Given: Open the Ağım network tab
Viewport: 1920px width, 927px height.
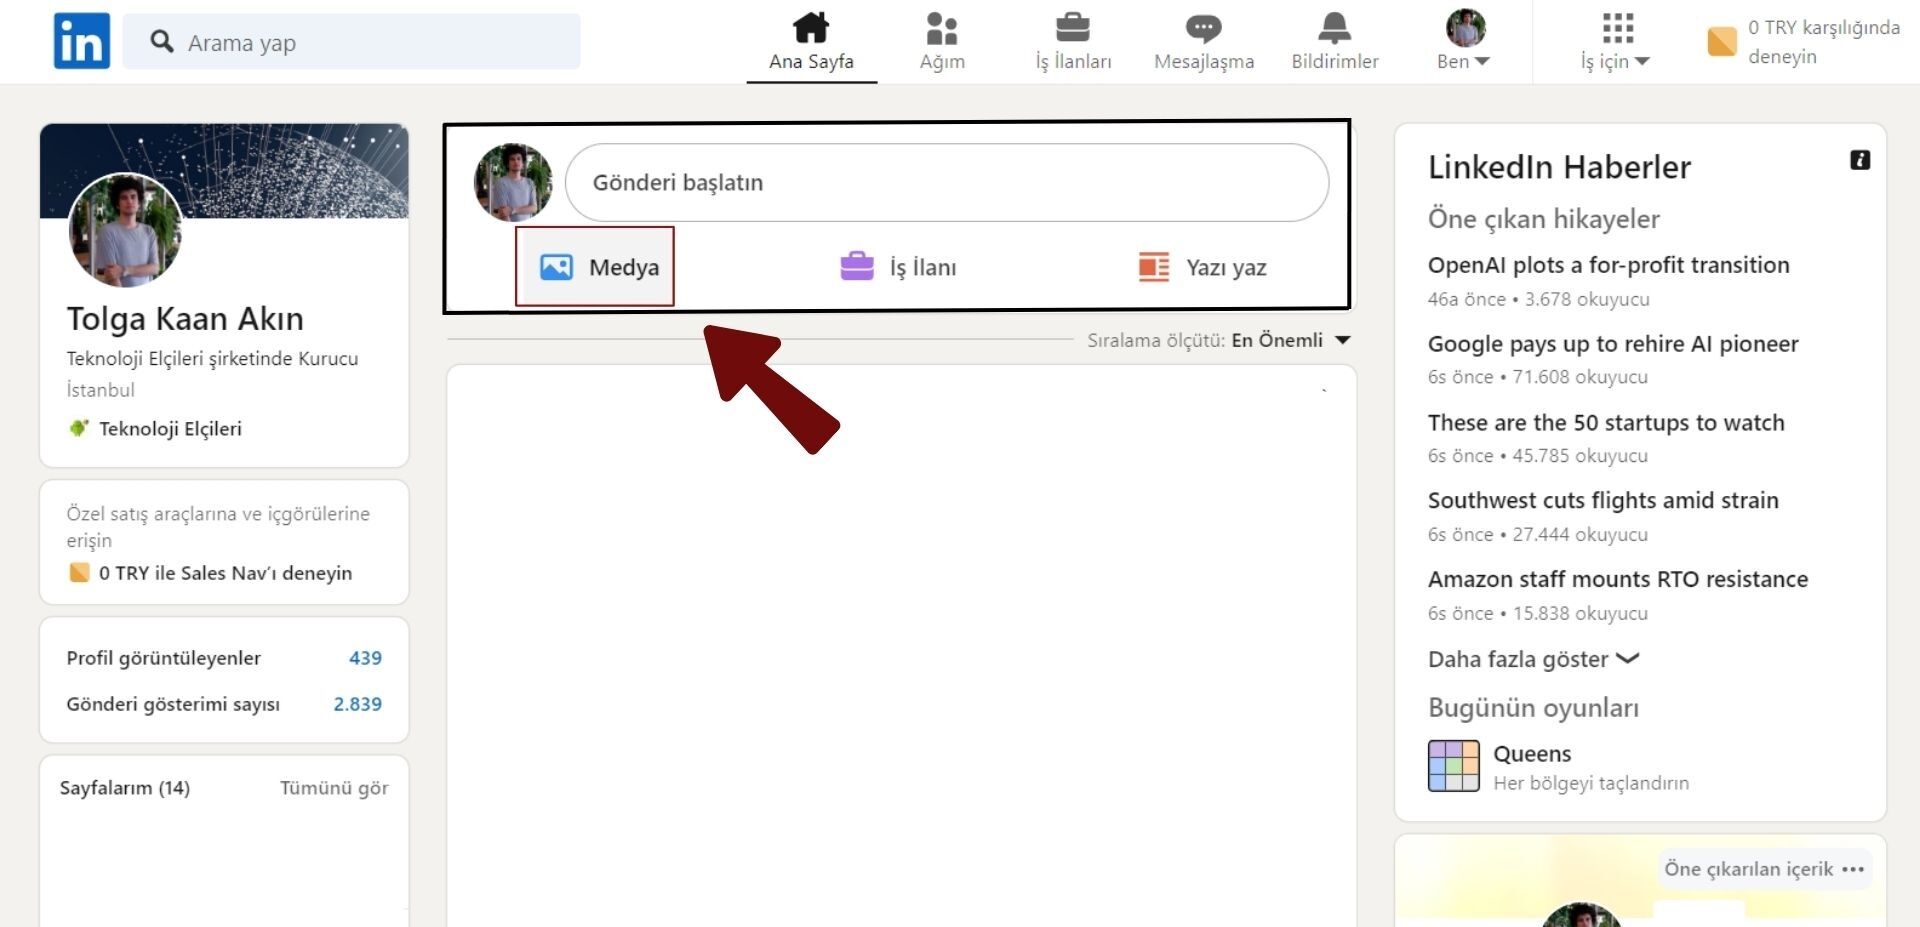Looking at the screenshot, I should pos(942,42).
